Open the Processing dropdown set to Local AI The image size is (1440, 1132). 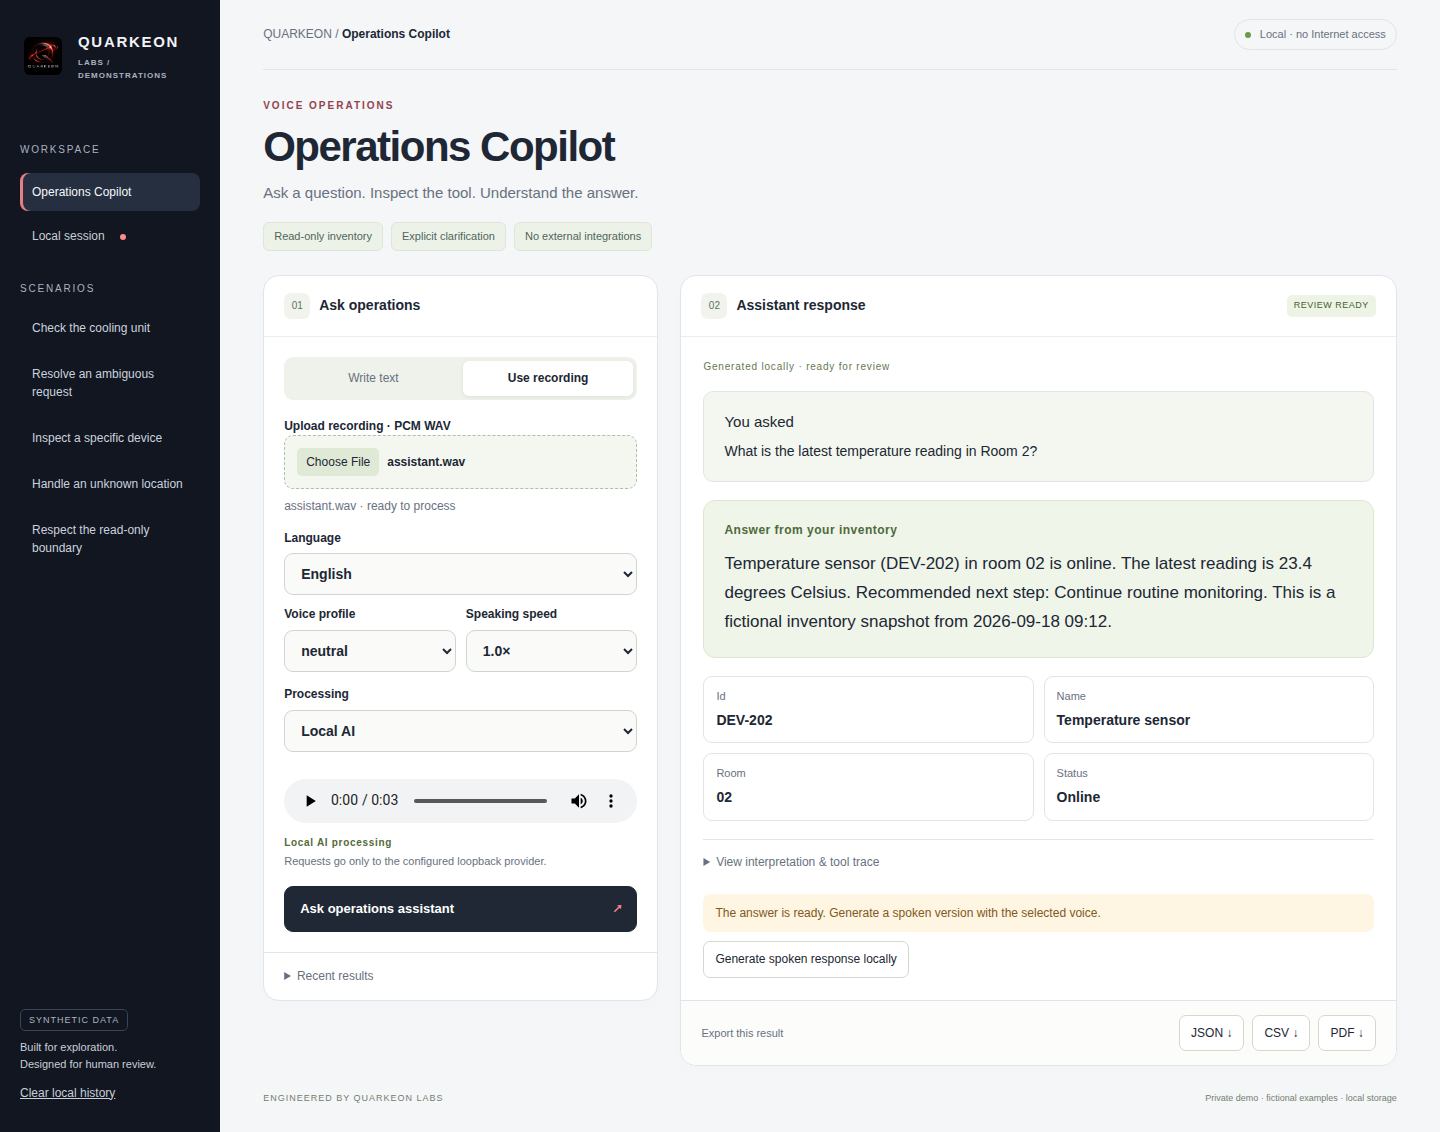pos(460,731)
